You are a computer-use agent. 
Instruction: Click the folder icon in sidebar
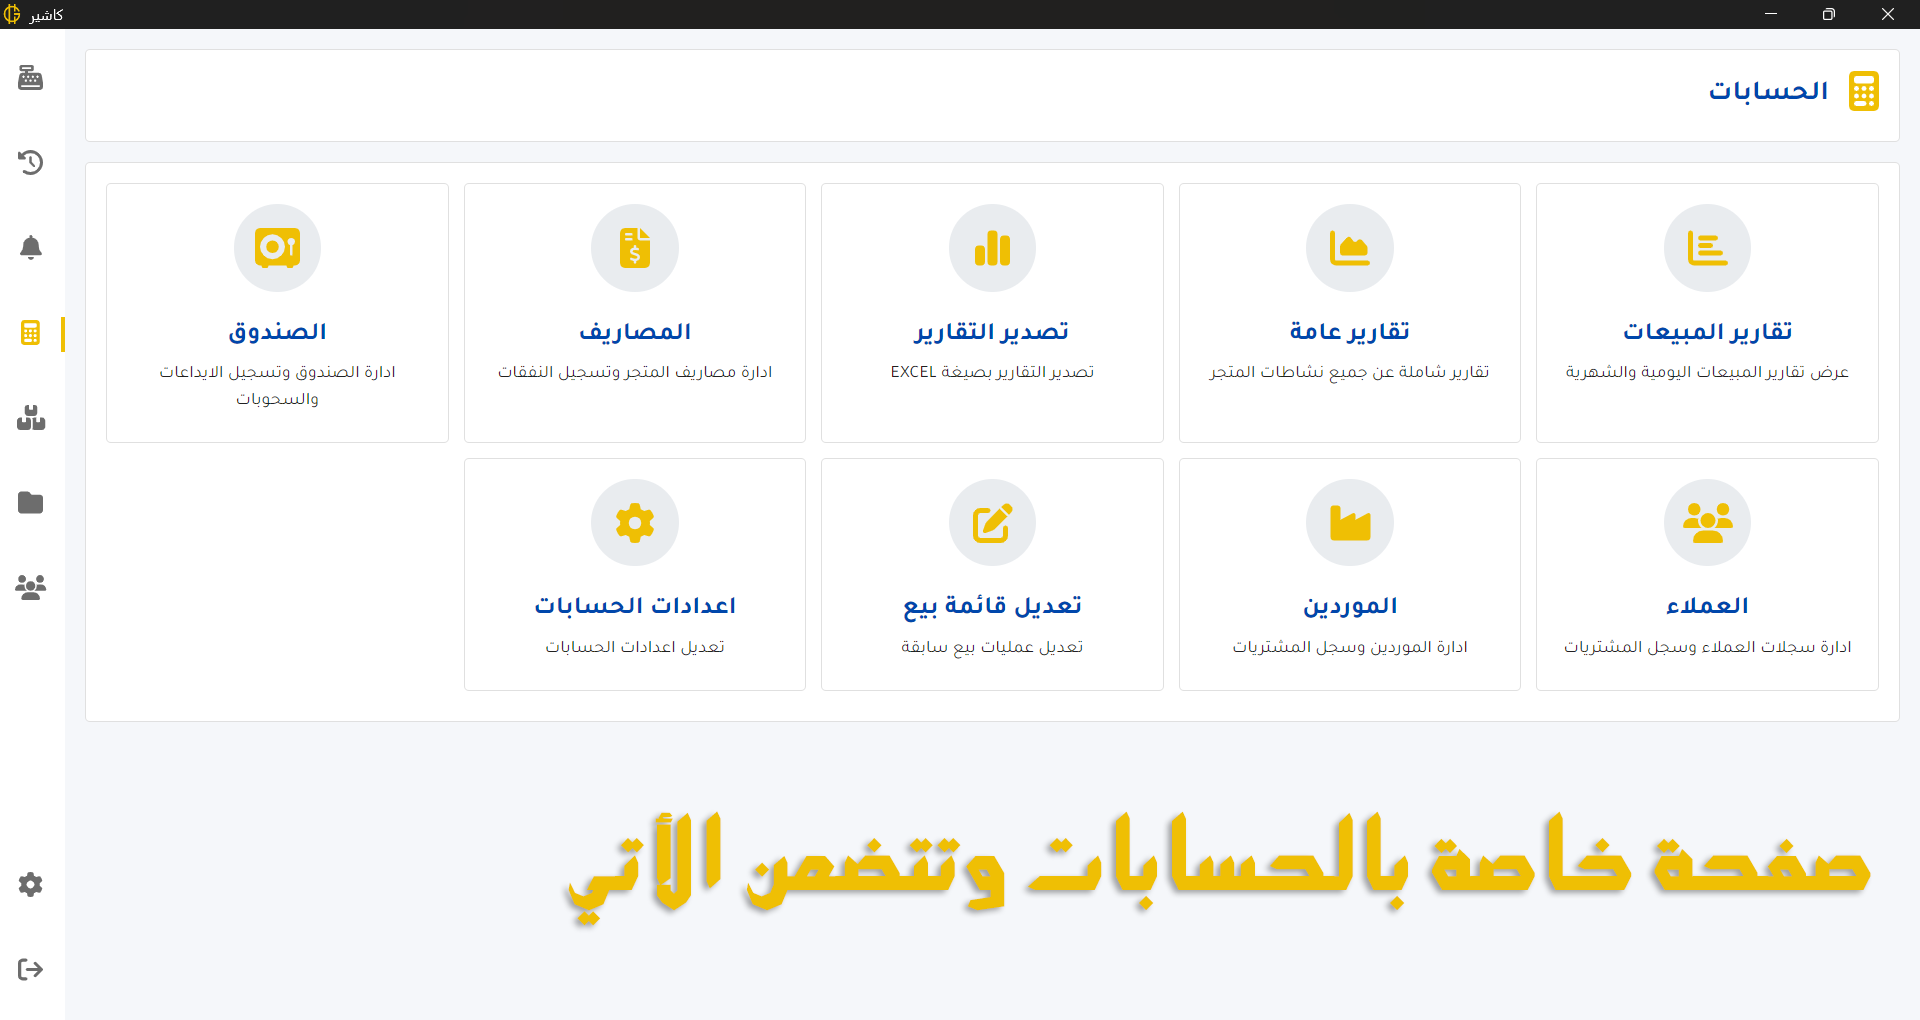[31, 502]
